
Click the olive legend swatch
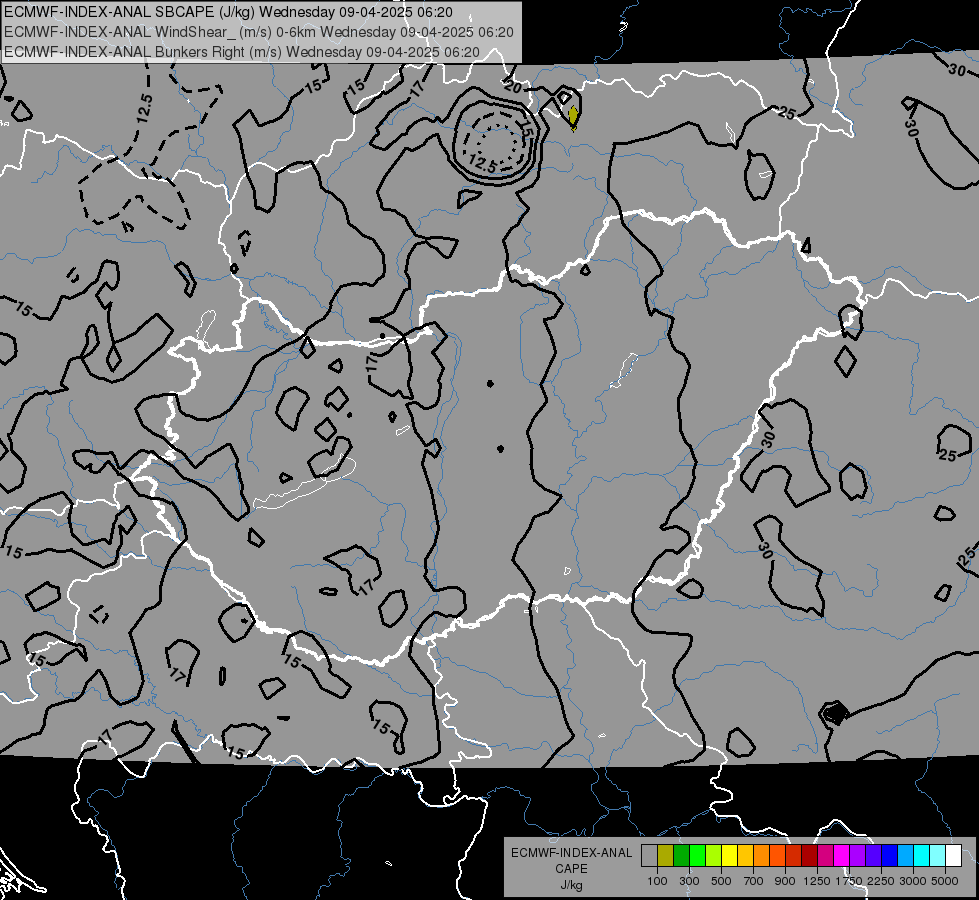[x=665, y=855]
